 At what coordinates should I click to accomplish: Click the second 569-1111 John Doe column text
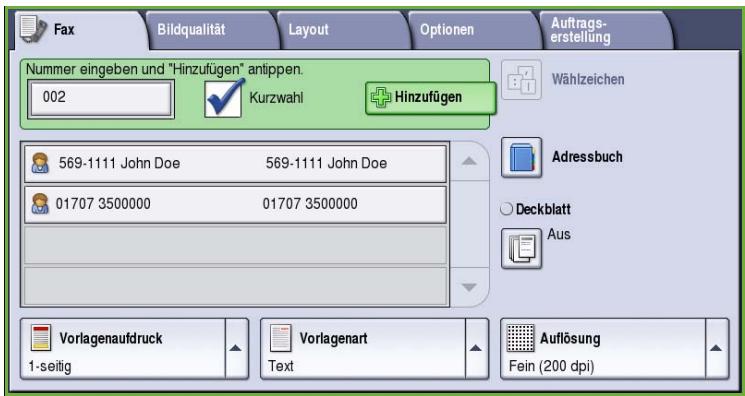click(326, 163)
